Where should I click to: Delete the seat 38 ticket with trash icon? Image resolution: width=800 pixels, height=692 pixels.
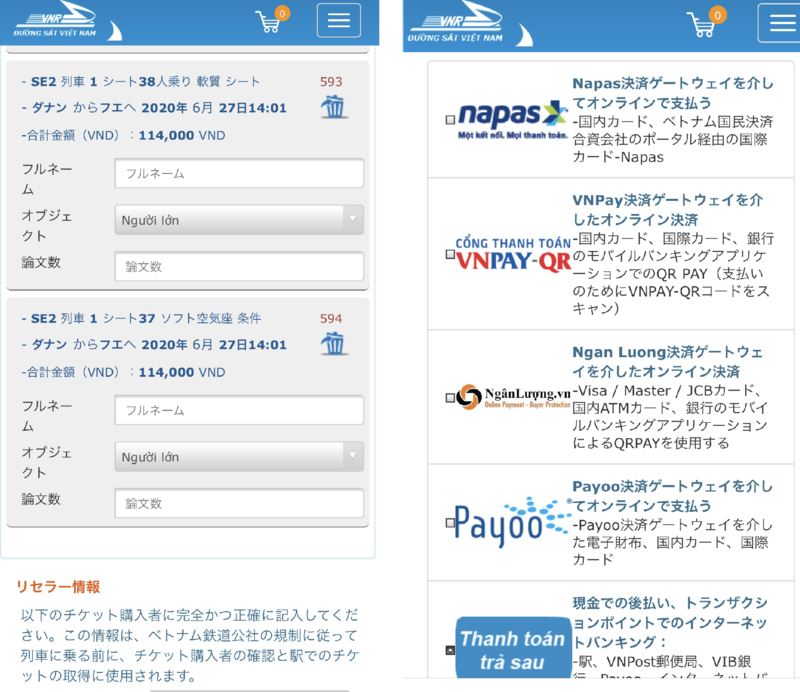[334, 107]
